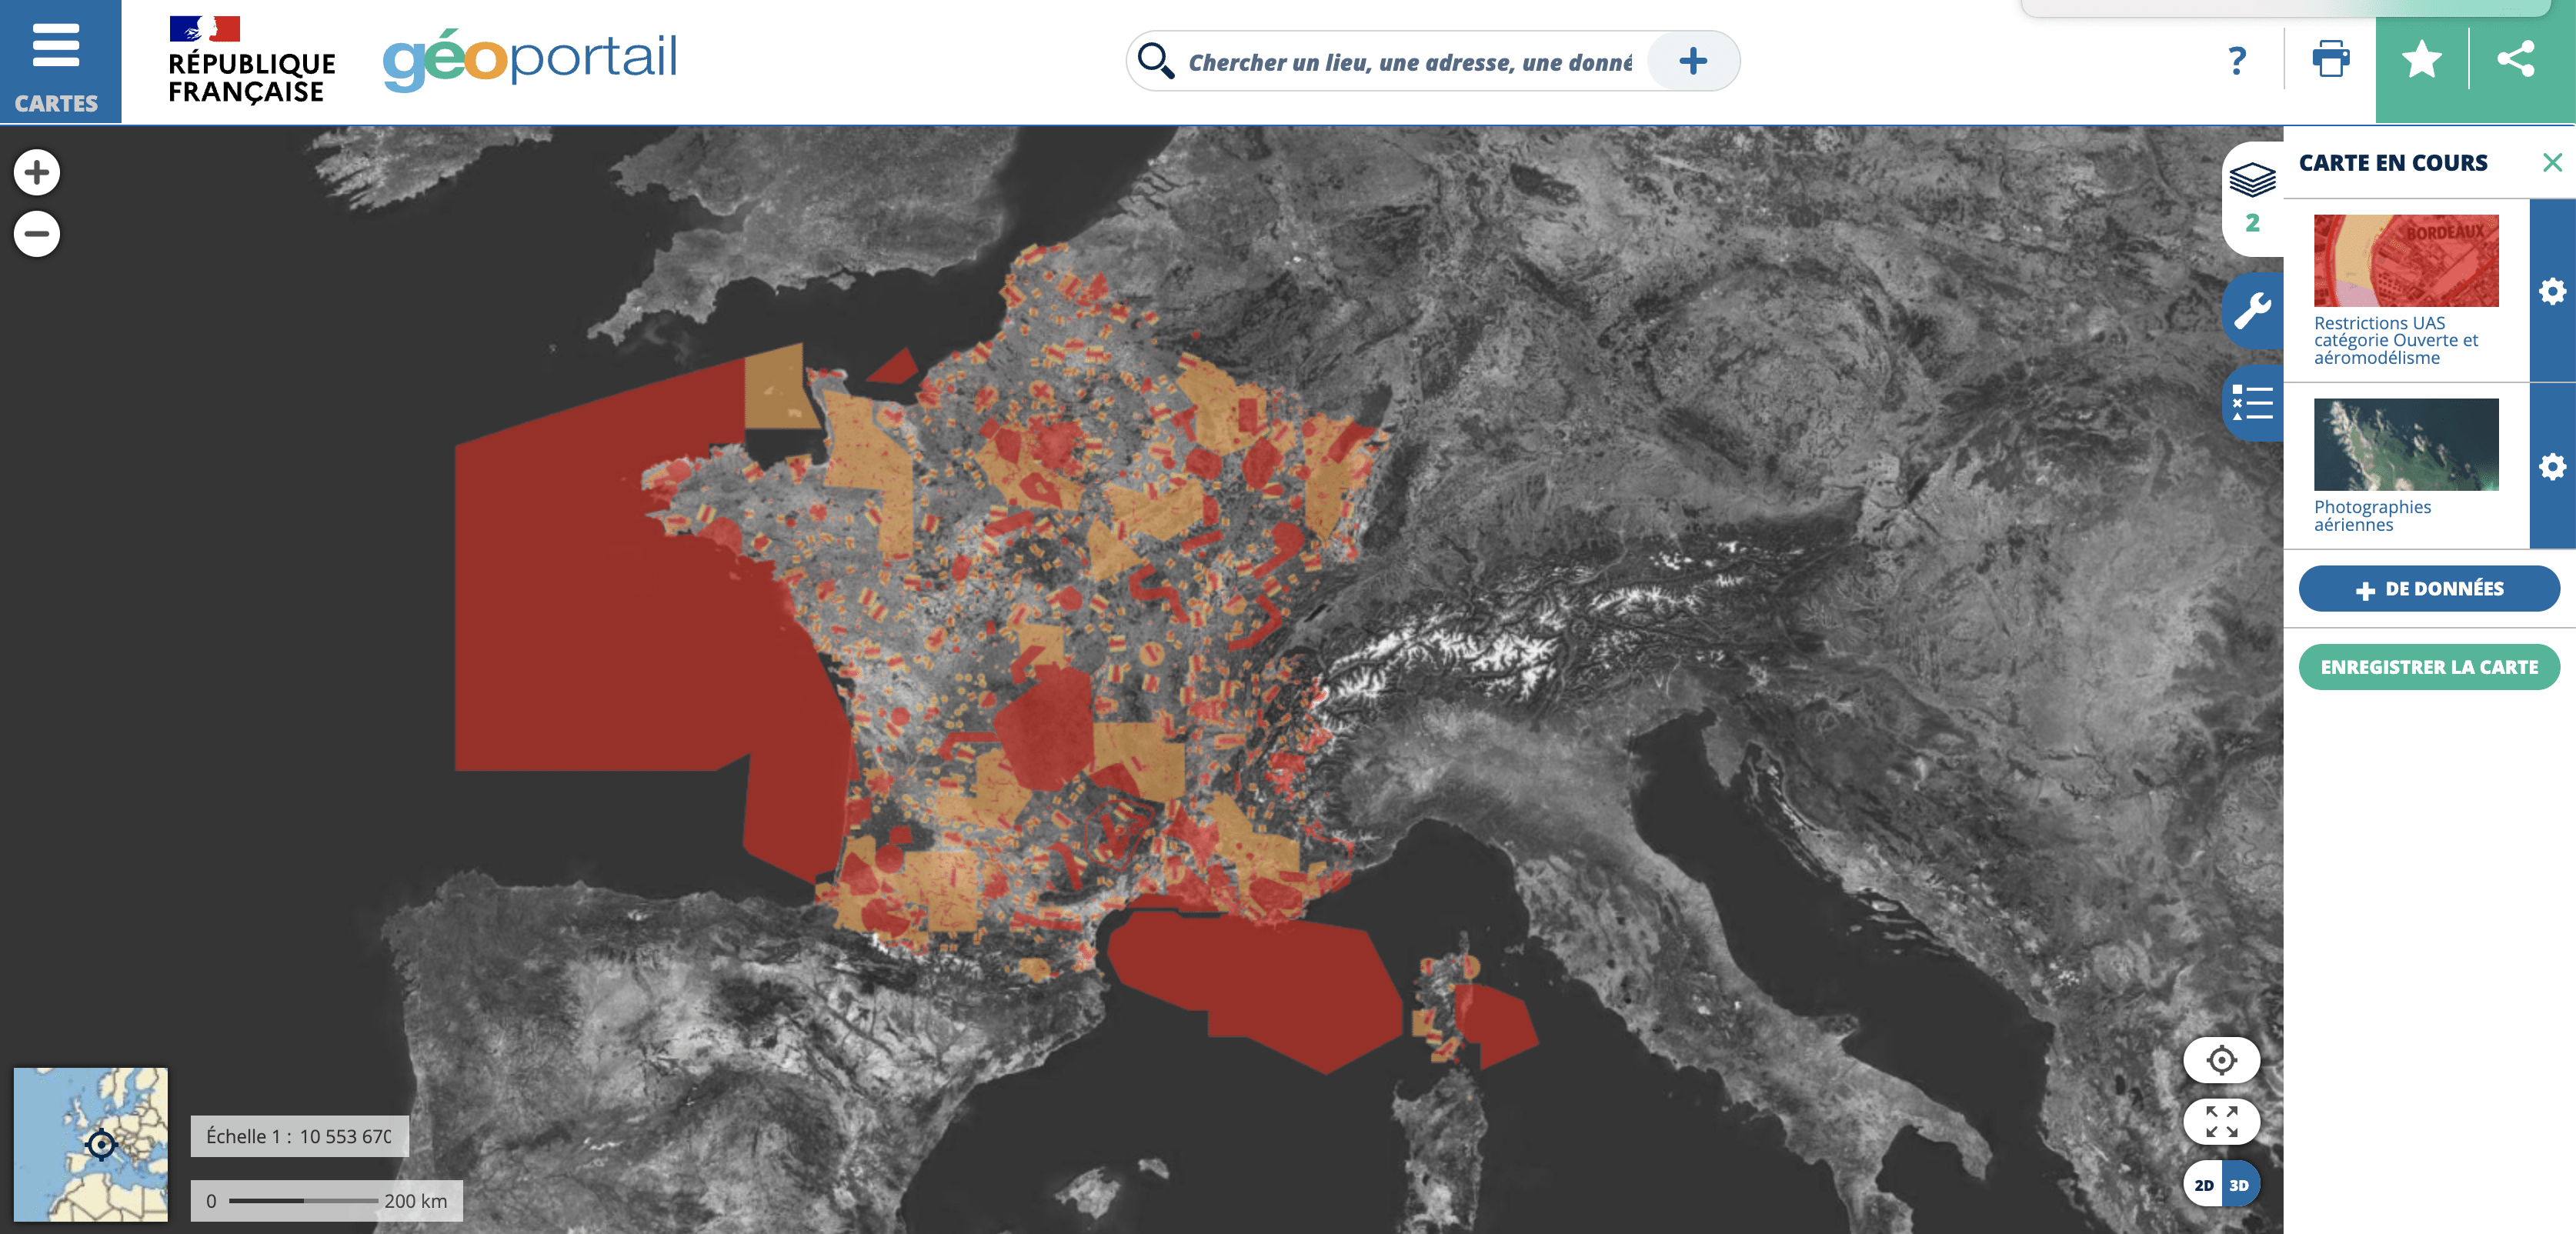Go to the géoportail home logo

(530, 60)
